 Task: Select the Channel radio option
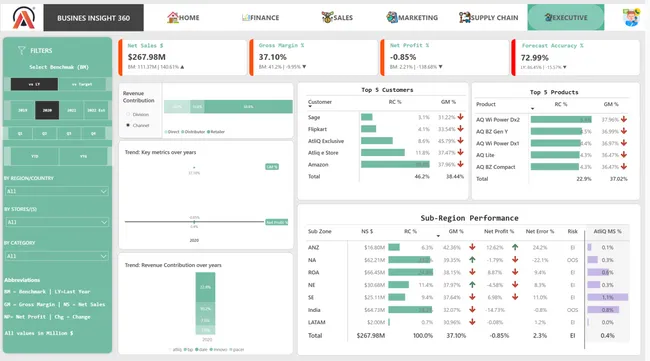point(128,125)
